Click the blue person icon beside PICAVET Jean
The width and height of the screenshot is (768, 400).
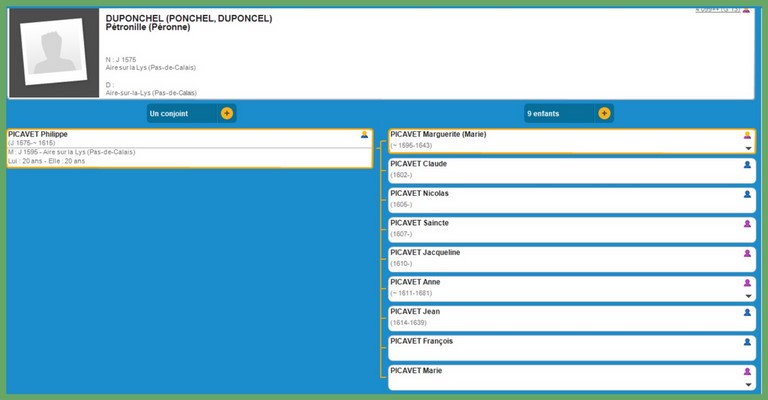(747, 312)
